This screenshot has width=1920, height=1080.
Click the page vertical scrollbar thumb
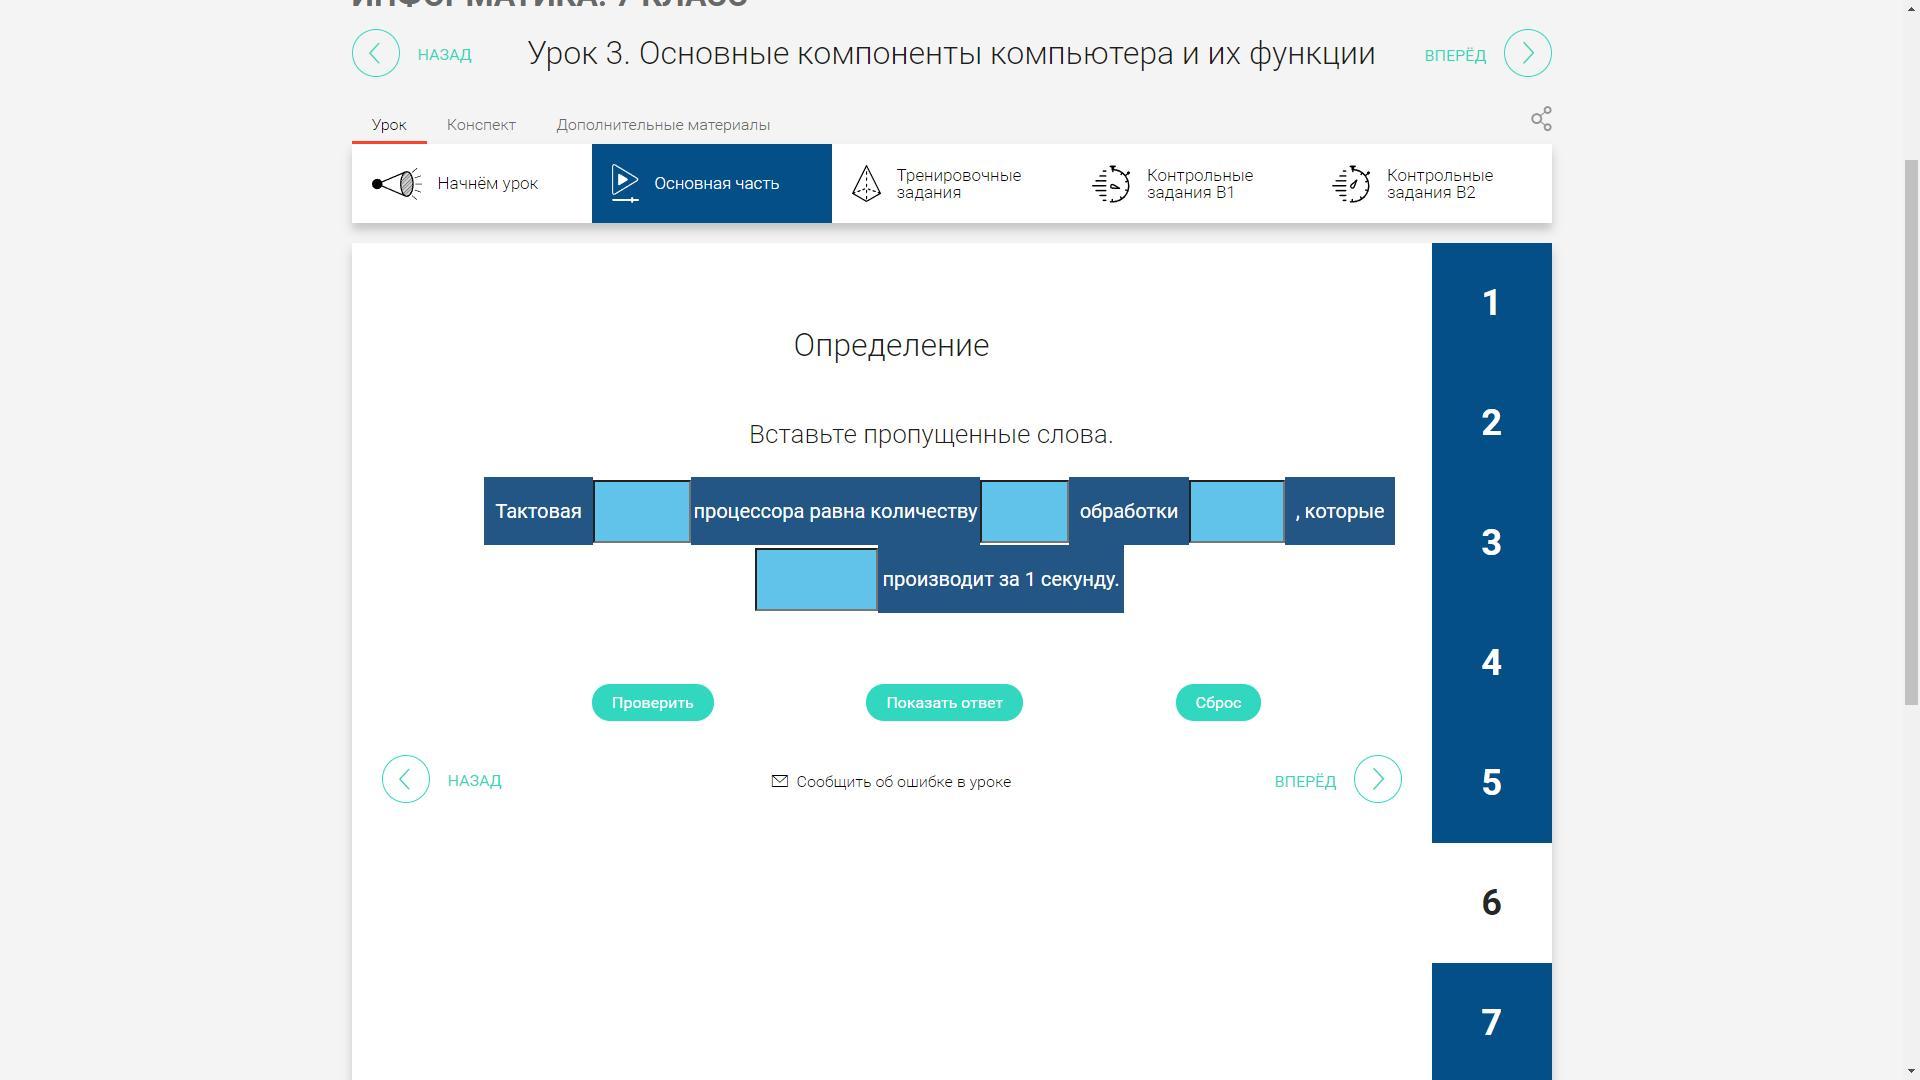coord(1911,430)
